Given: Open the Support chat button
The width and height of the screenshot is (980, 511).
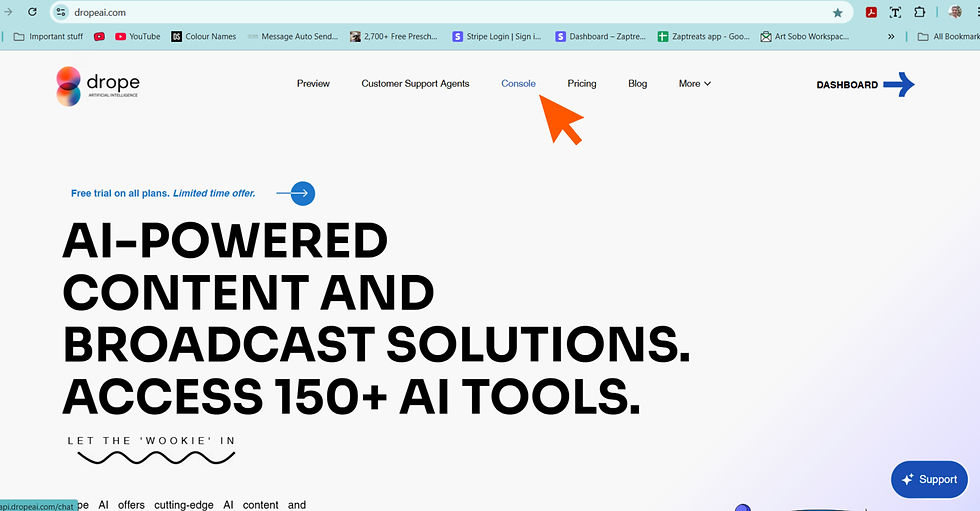Looking at the screenshot, I should pos(929,479).
